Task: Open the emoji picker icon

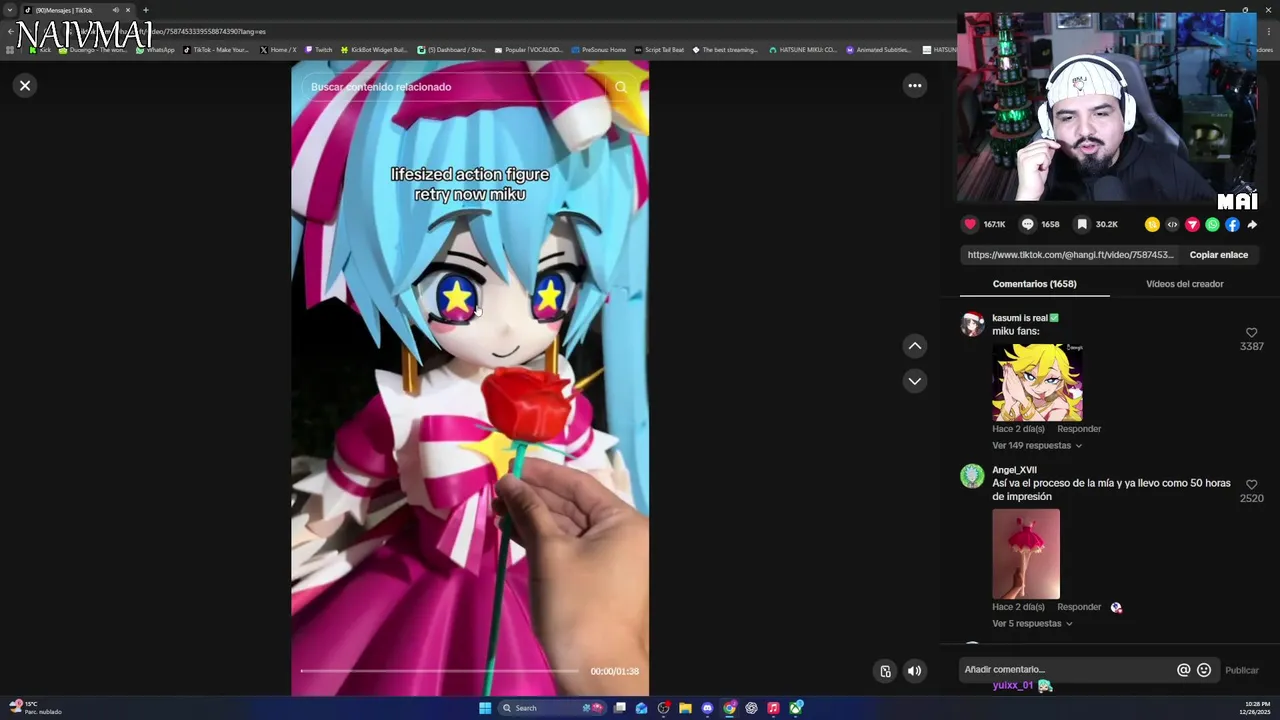Action: point(1204,670)
